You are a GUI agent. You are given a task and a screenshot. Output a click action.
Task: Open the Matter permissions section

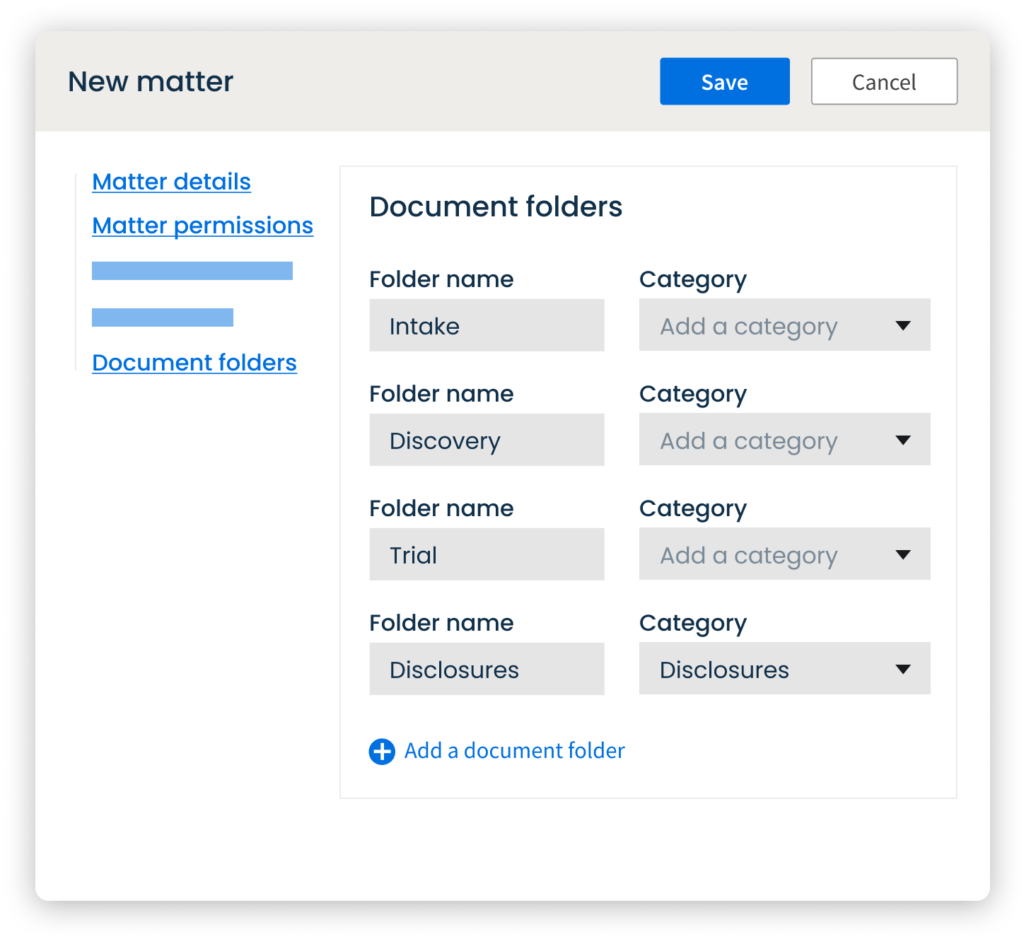tap(202, 226)
